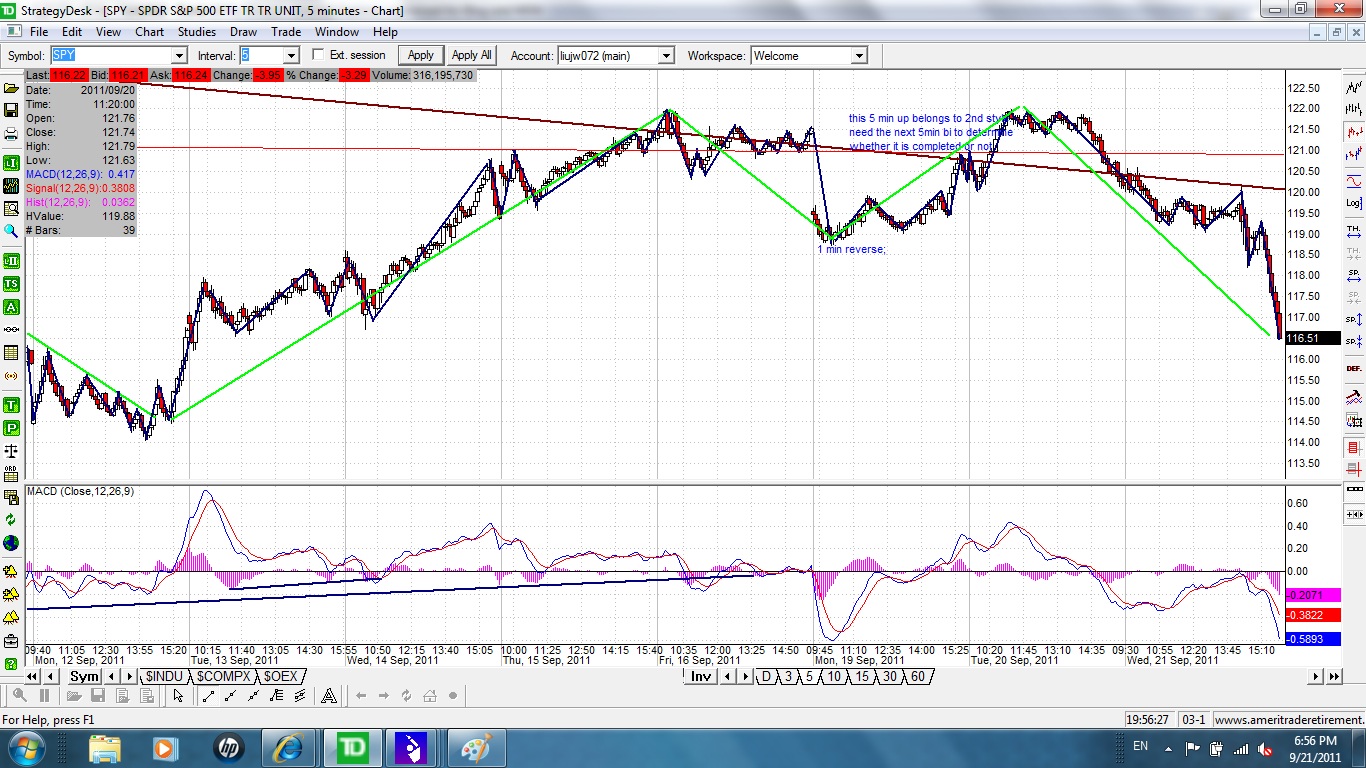Open the File menu
Viewport: 1366px width, 768px height.
[38, 32]
